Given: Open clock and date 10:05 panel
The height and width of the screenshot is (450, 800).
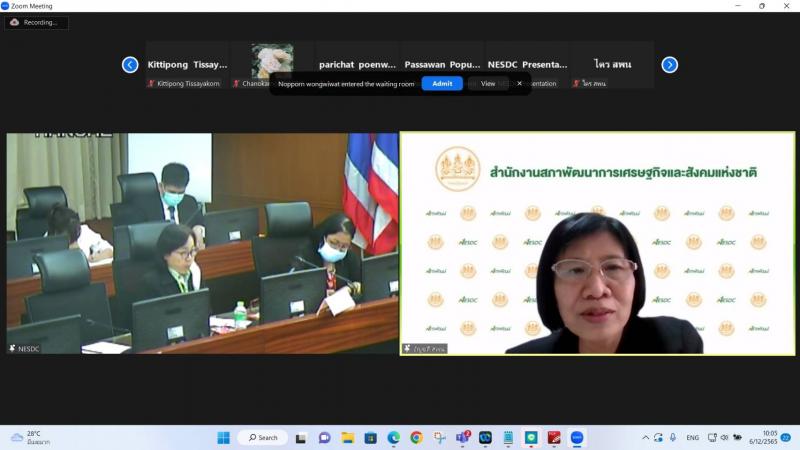Looking at the screenshot, I should [x=763, y=437].
